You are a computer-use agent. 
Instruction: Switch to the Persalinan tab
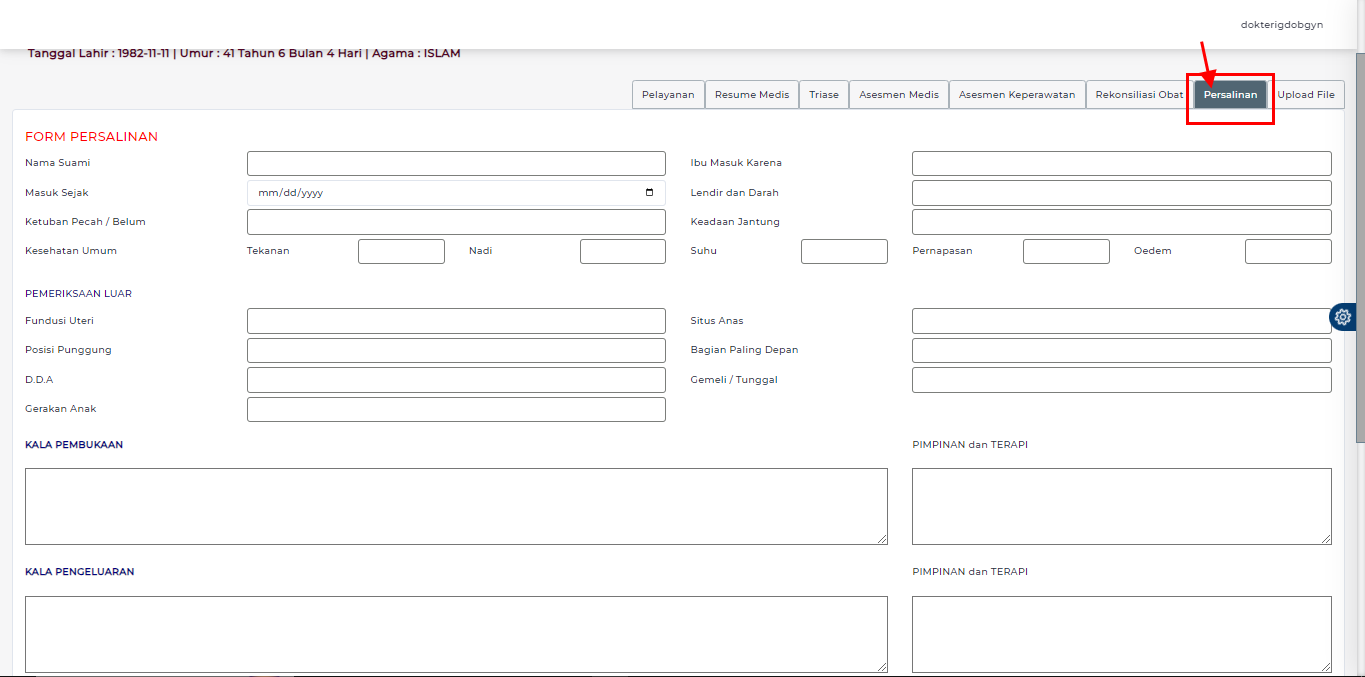pos(1230,94)
